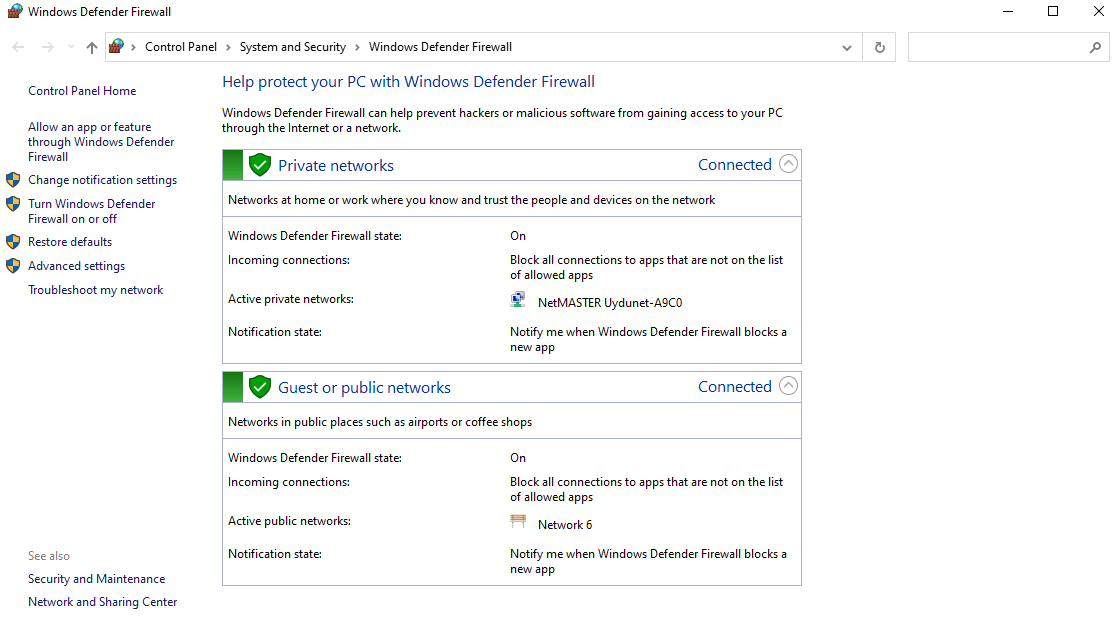Open the recent pages dropdown next to forward arrow

[x=70, y=46]
